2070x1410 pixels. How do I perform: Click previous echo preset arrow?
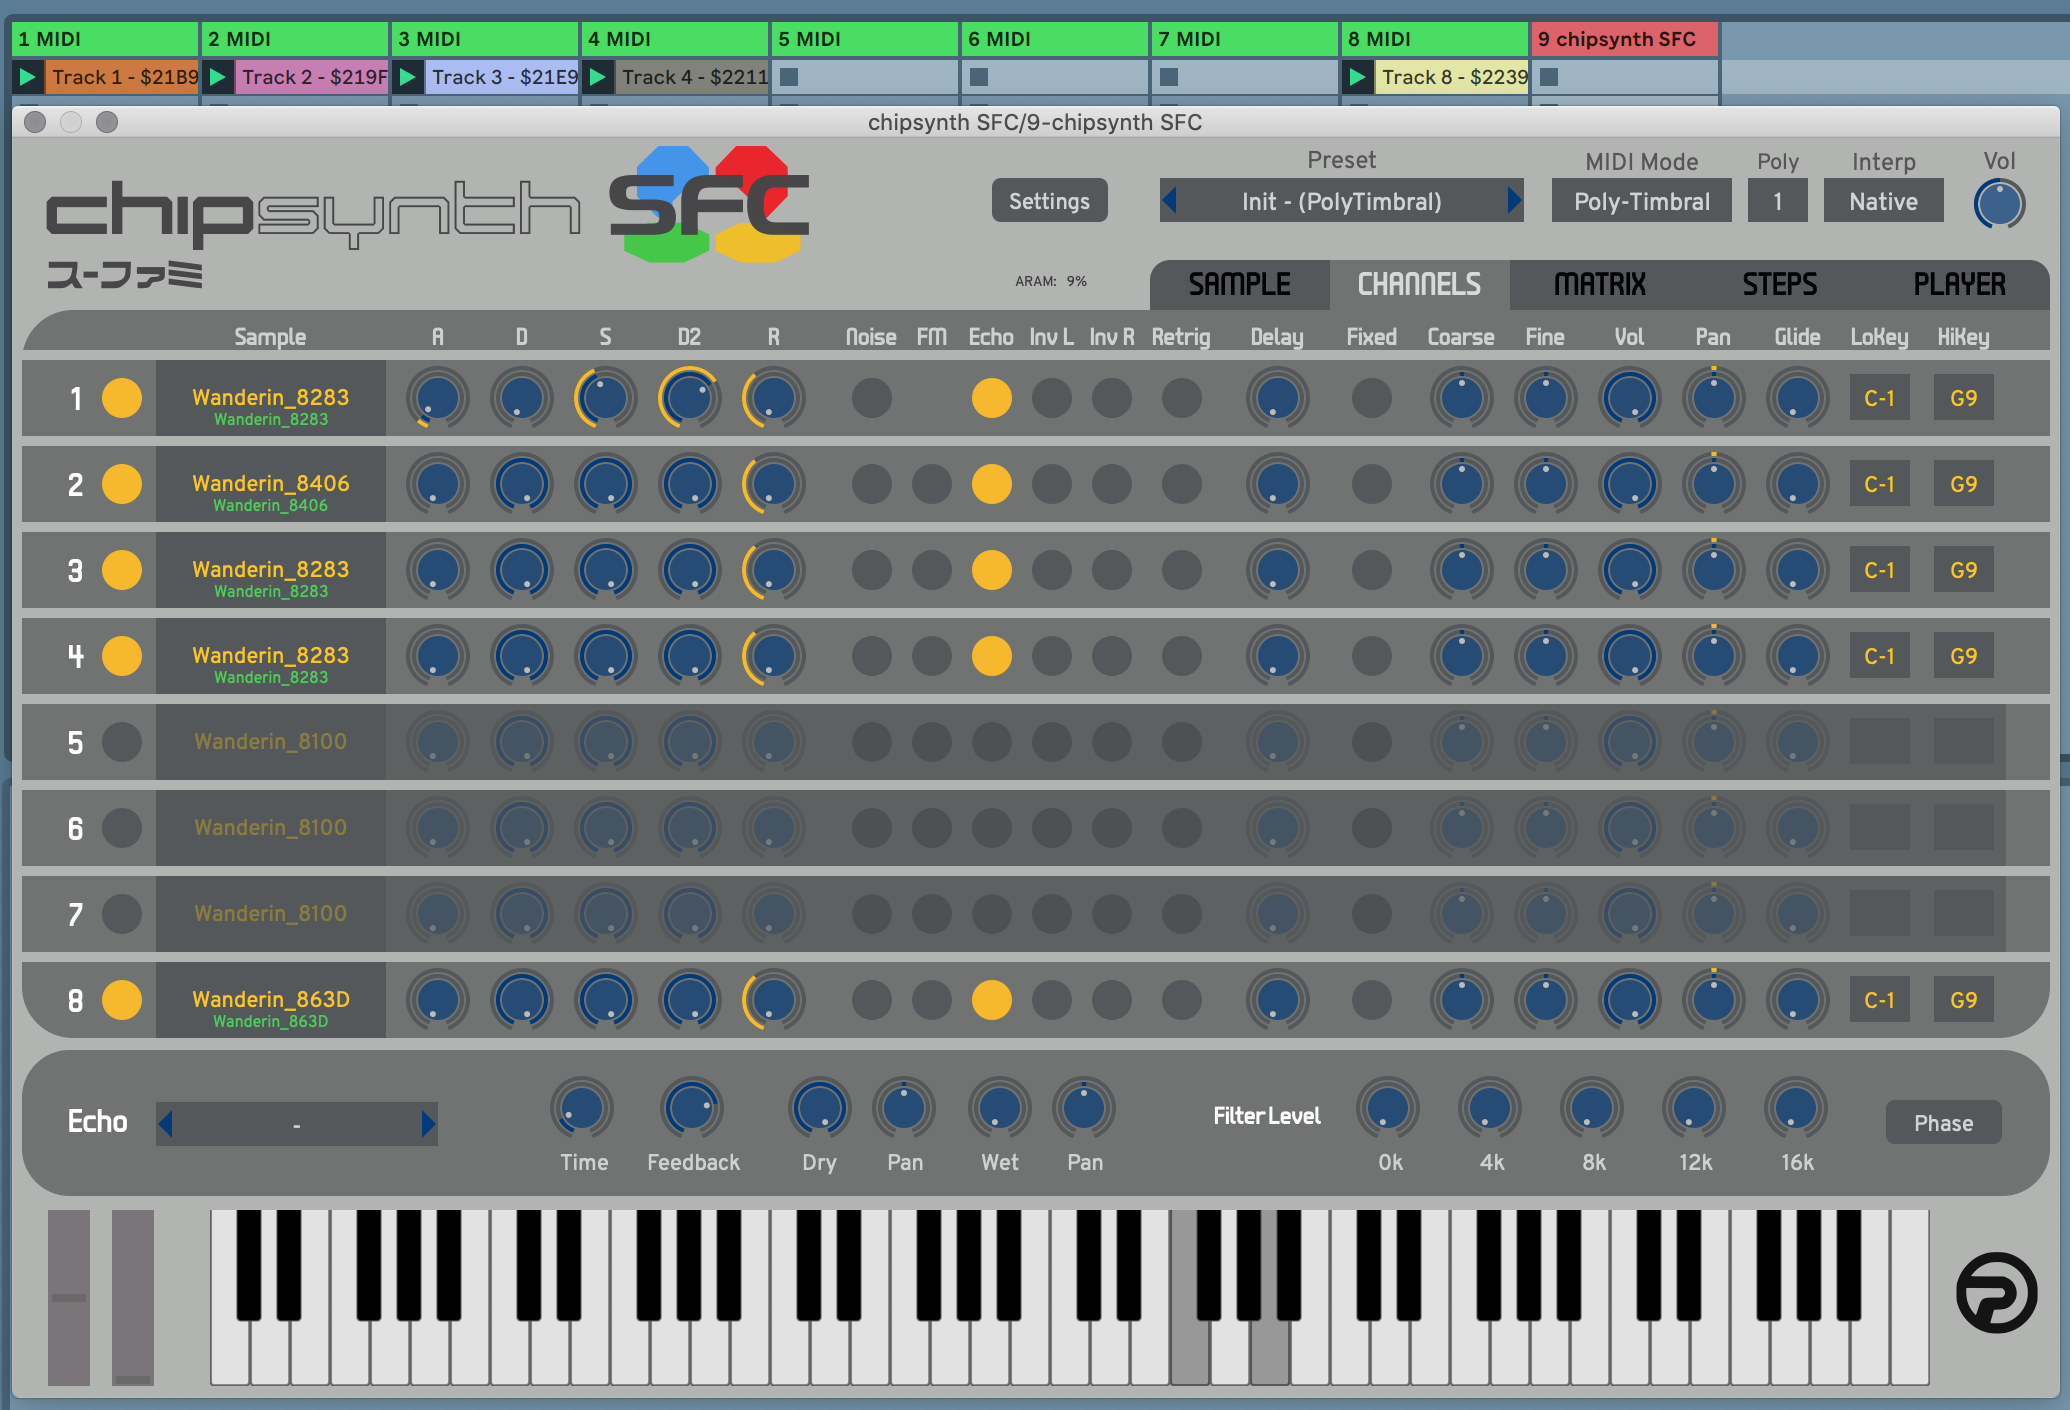point(166,1124)
